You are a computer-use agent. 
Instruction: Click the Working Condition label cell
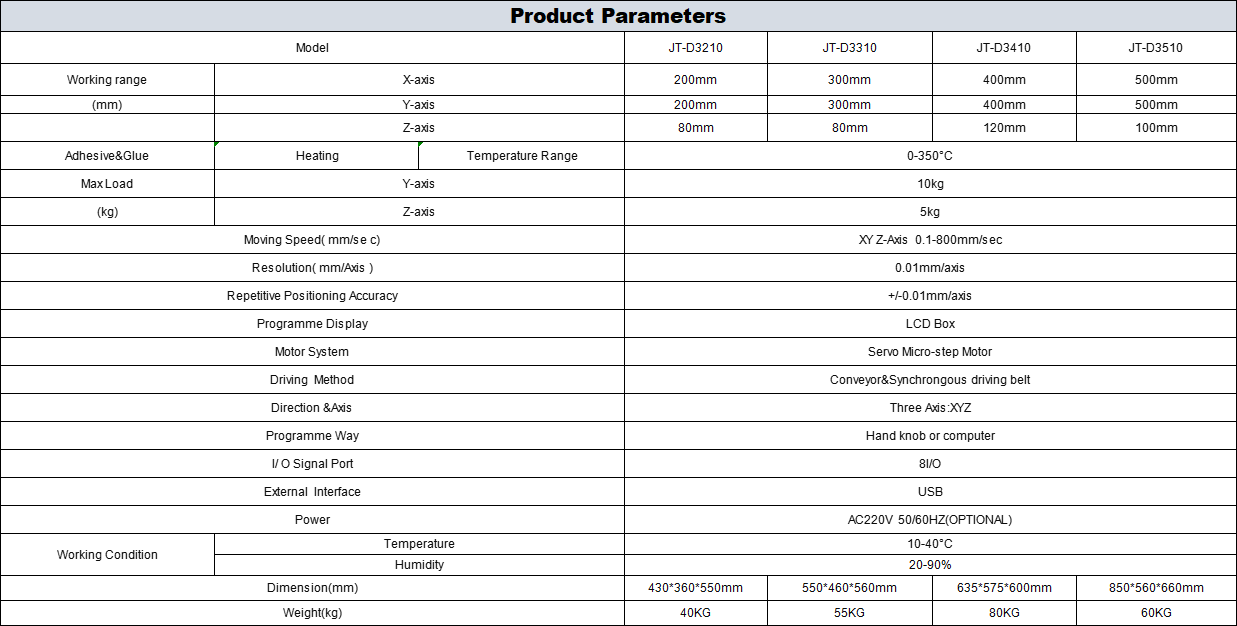(x=107, y=555)
